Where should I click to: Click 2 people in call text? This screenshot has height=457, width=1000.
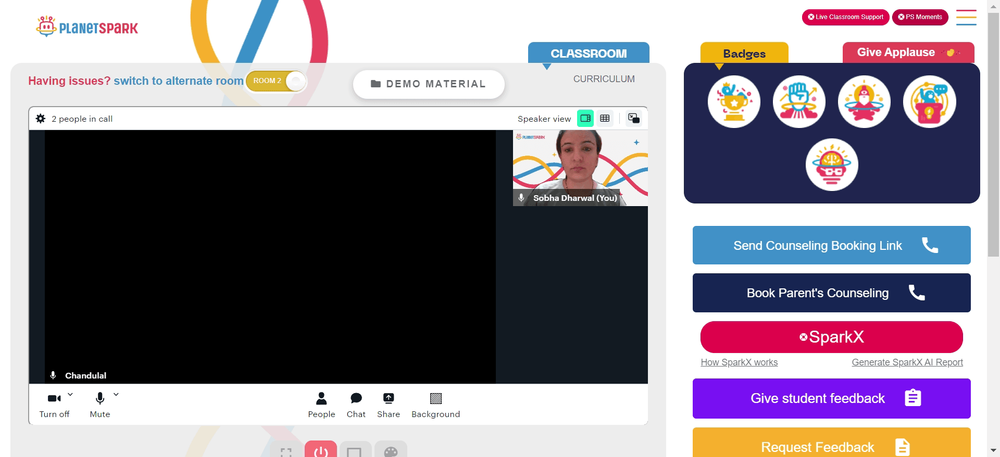(82, 119)
